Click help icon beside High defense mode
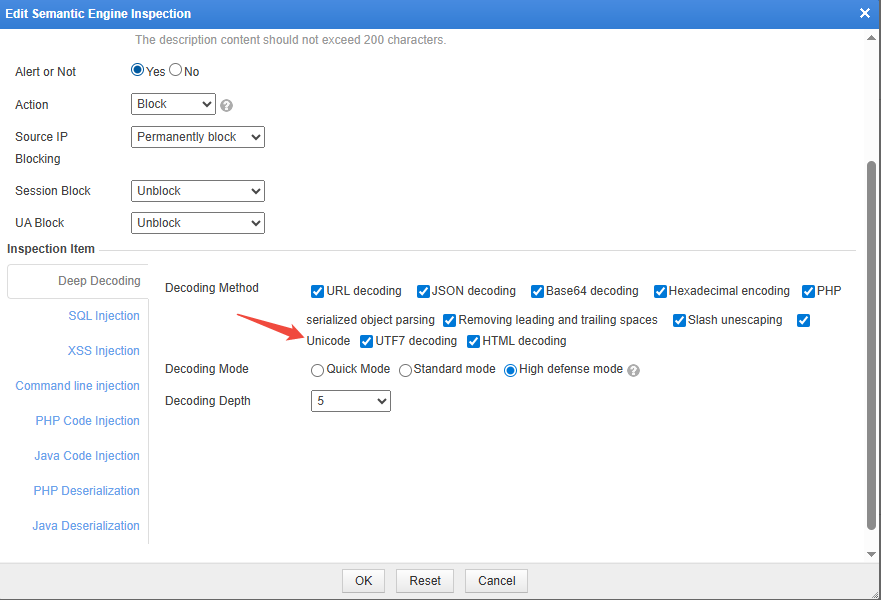This screenshot has height=600, width=881. (x=633, y=370)
